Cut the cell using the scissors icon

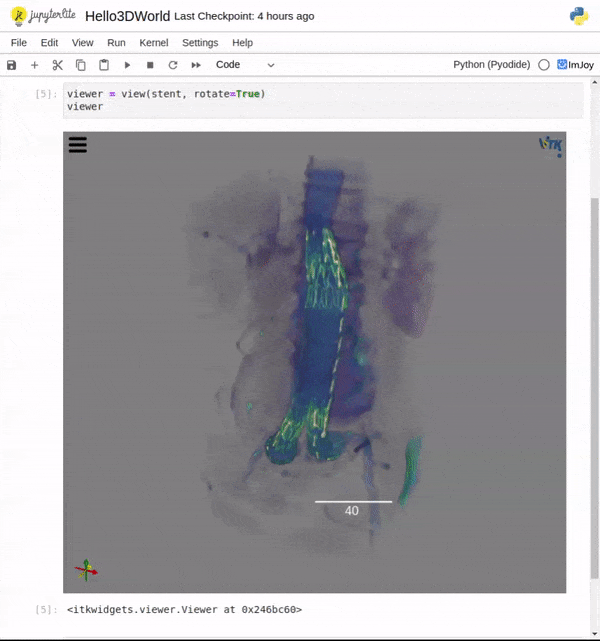[x=57, y=65]
